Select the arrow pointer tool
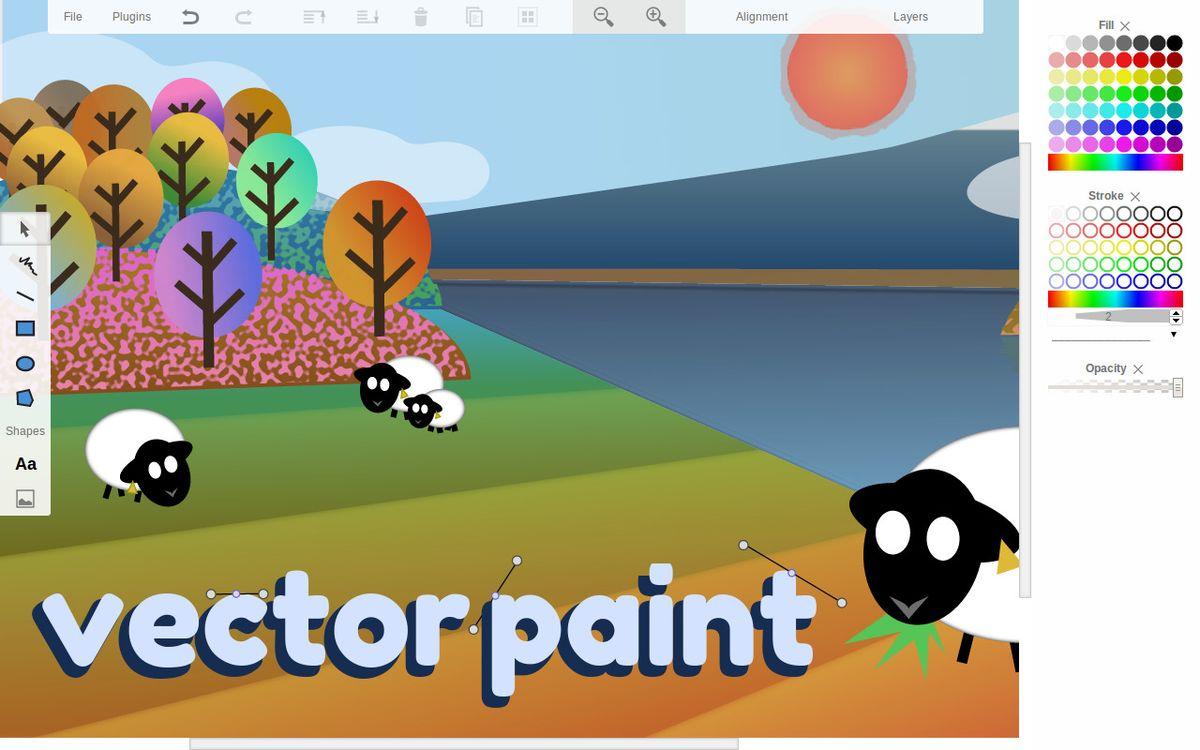 [x=25, y=229]
